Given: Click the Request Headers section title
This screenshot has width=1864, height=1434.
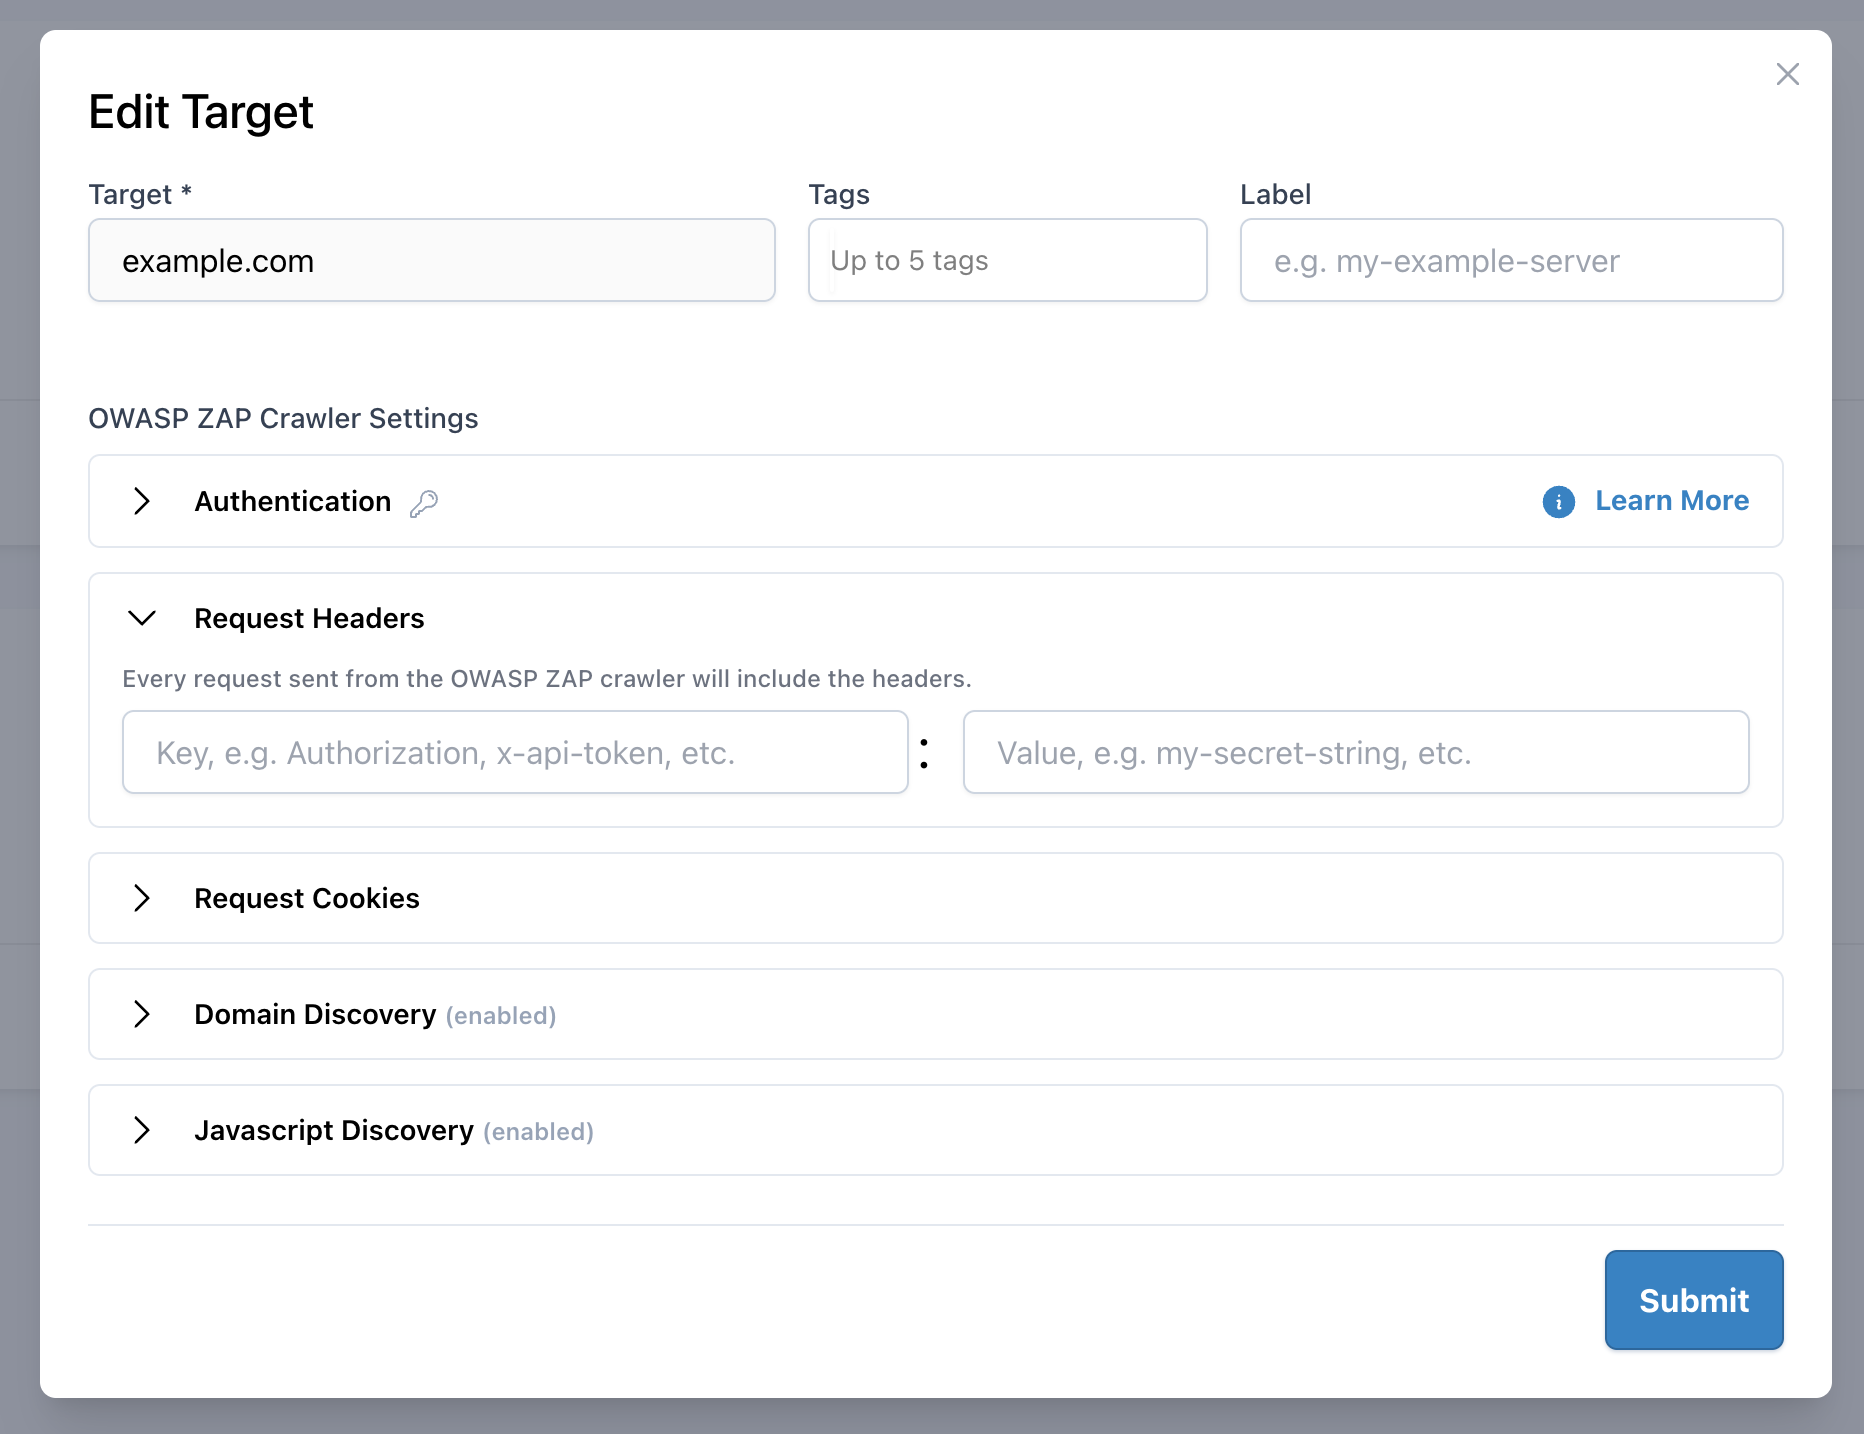Looking at the screenshot, I should [x=309, y=618].
